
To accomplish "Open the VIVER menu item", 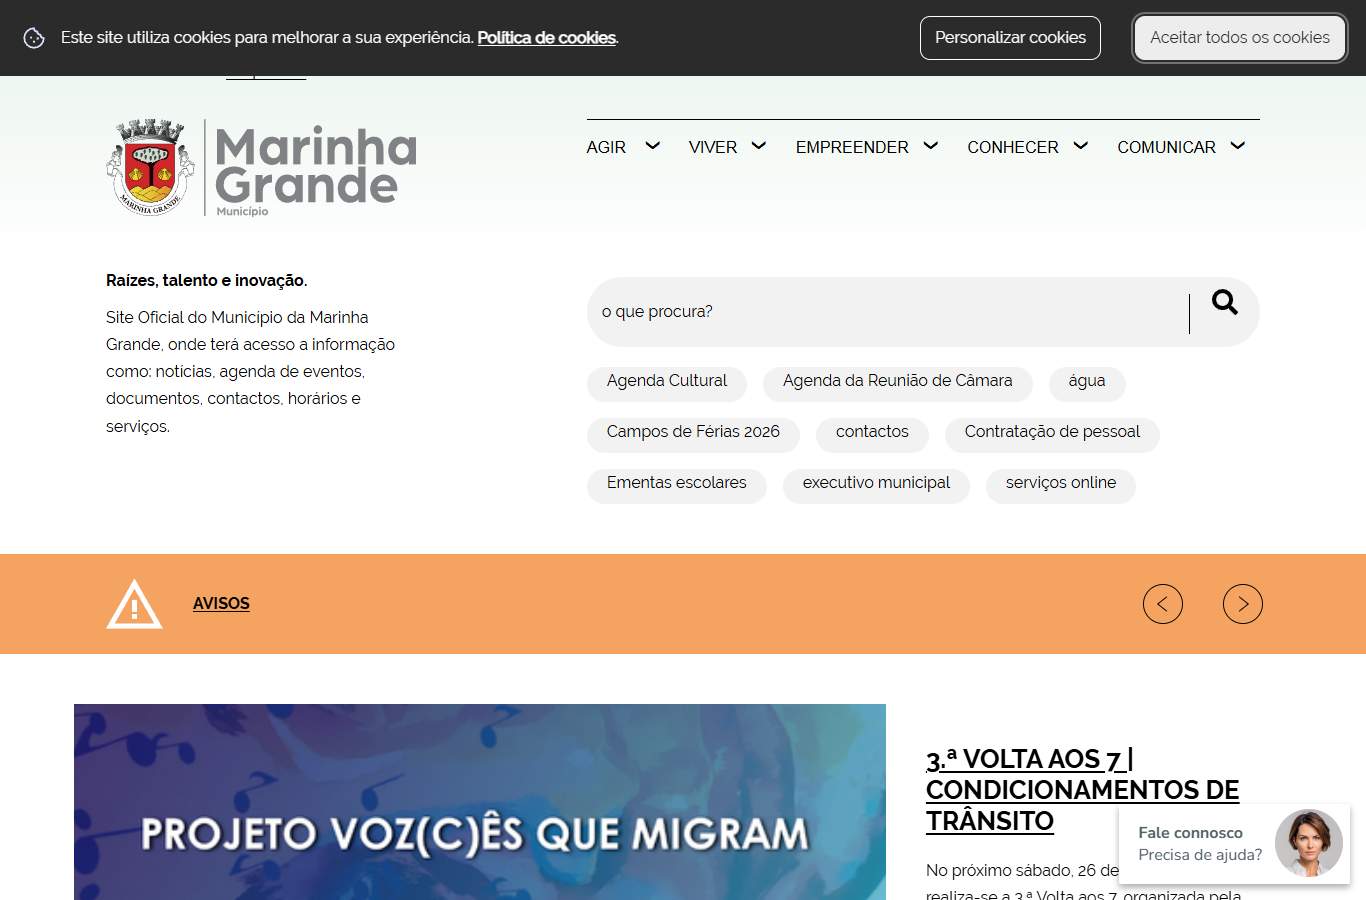I will pyautogui.click(x=713, y=147).
